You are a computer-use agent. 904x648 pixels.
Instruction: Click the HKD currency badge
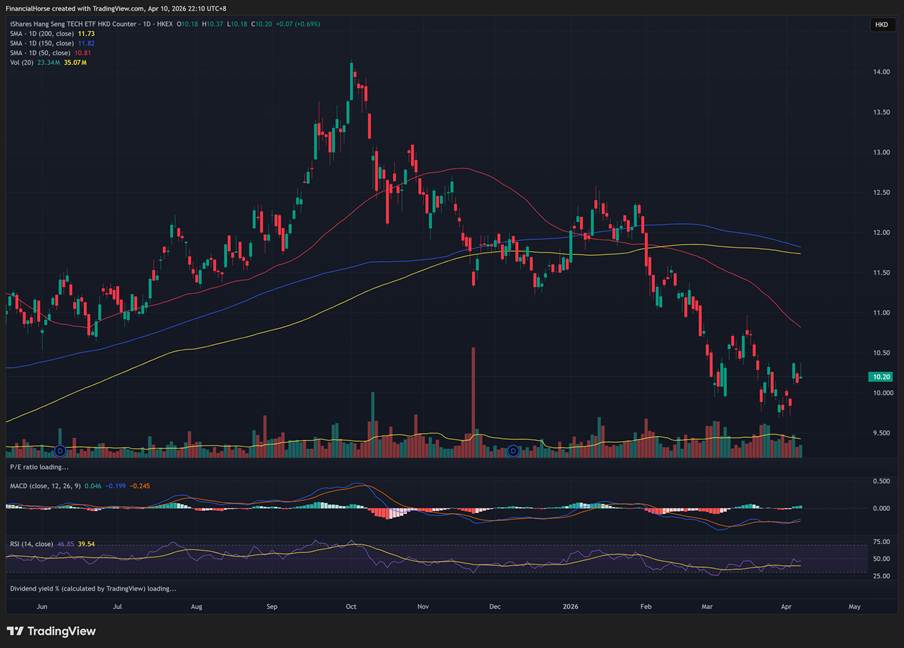(881, 24)
